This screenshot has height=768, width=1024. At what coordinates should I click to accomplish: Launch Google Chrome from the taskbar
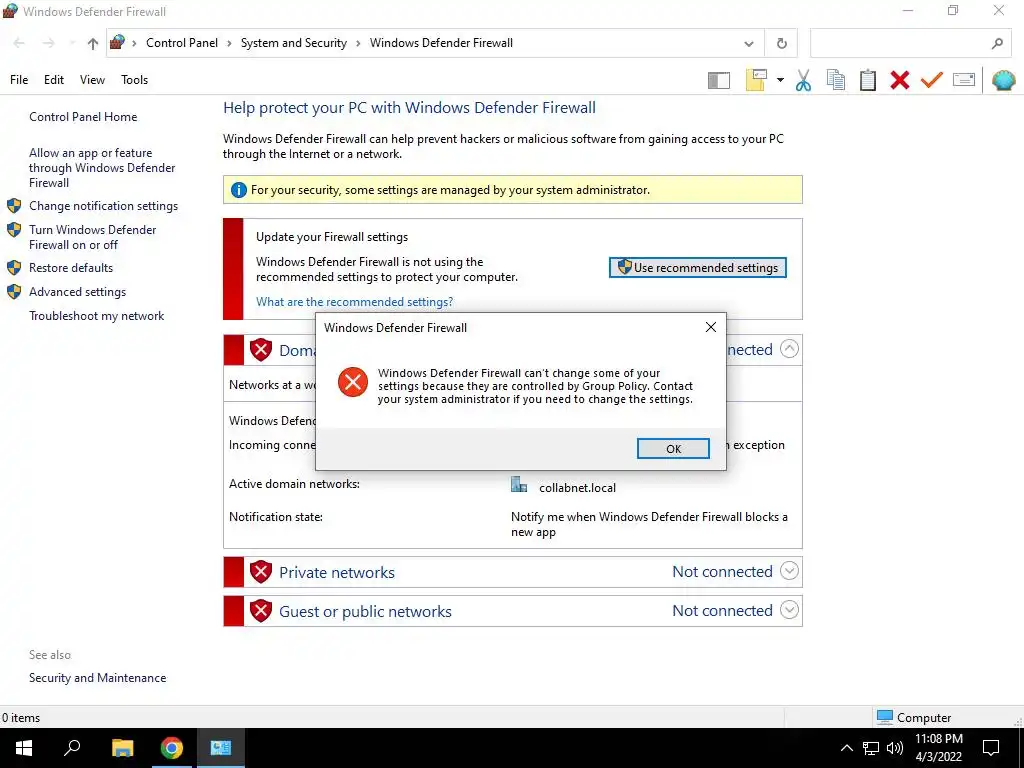click(172, 748)
